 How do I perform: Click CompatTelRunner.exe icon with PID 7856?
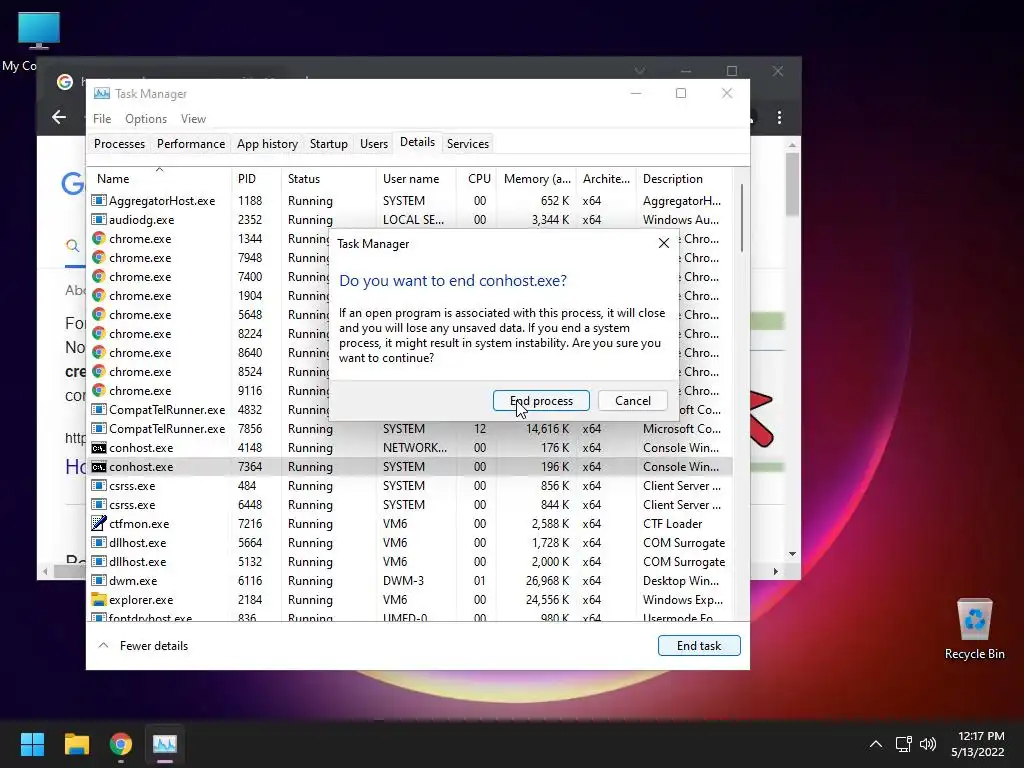tap(99, 428)
